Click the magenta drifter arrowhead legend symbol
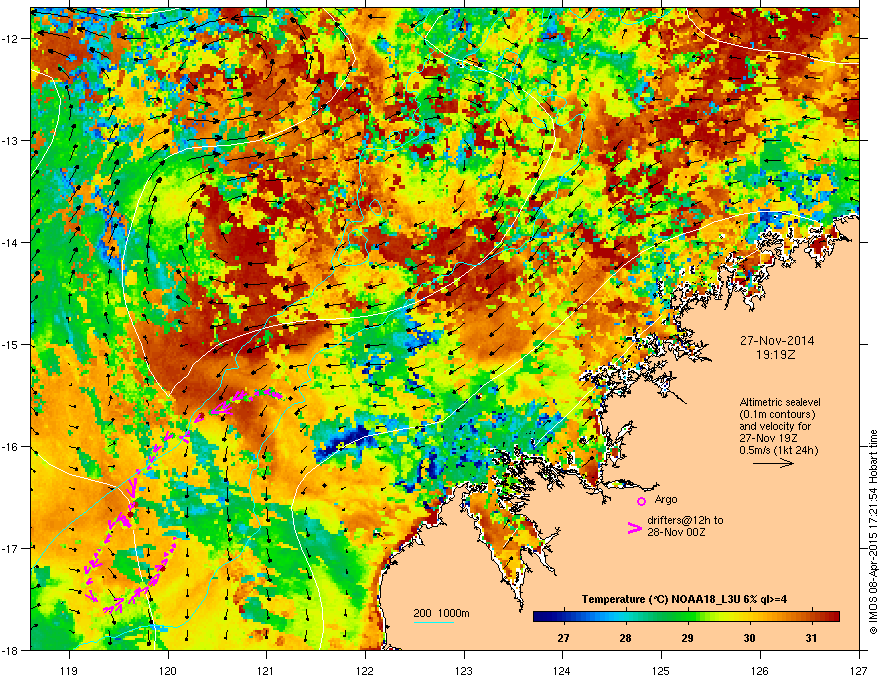Screen dimensions: 880x680 click(634, 528)
